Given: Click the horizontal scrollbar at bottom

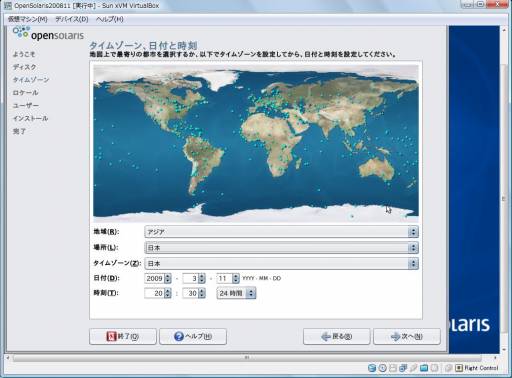Looking at the screenshot, I should [247, 358].
